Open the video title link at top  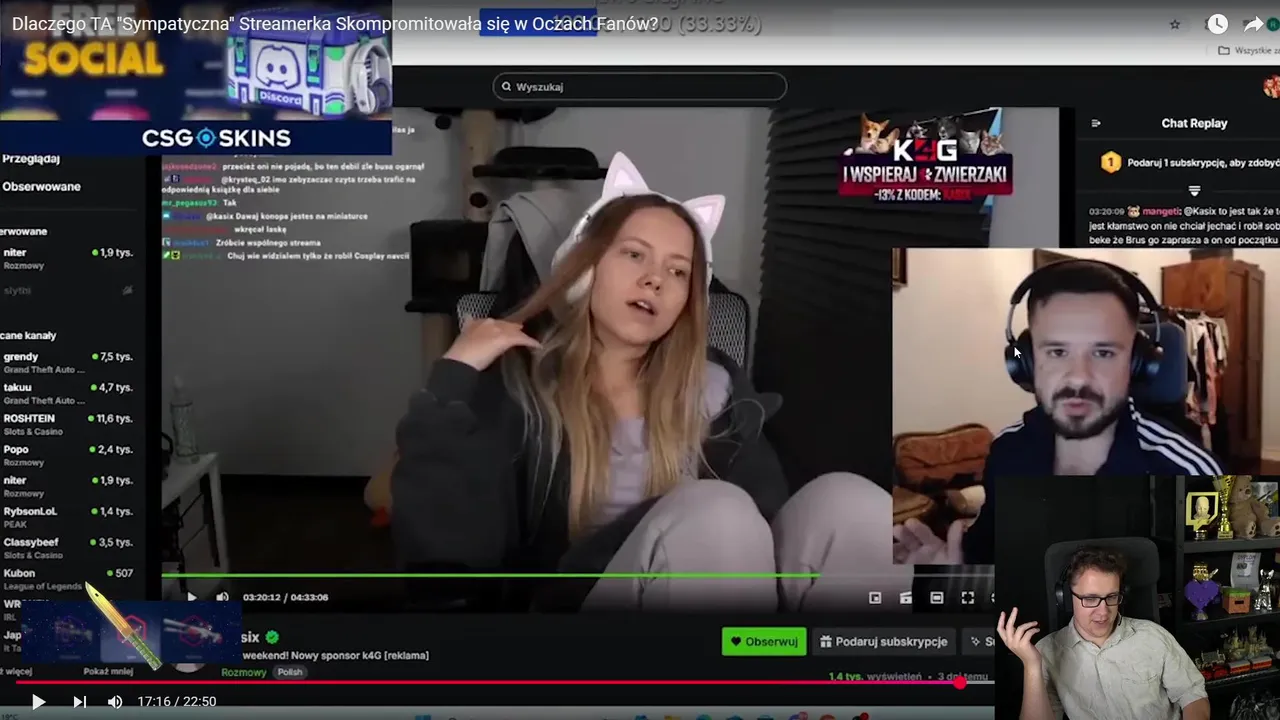(335, 24)
